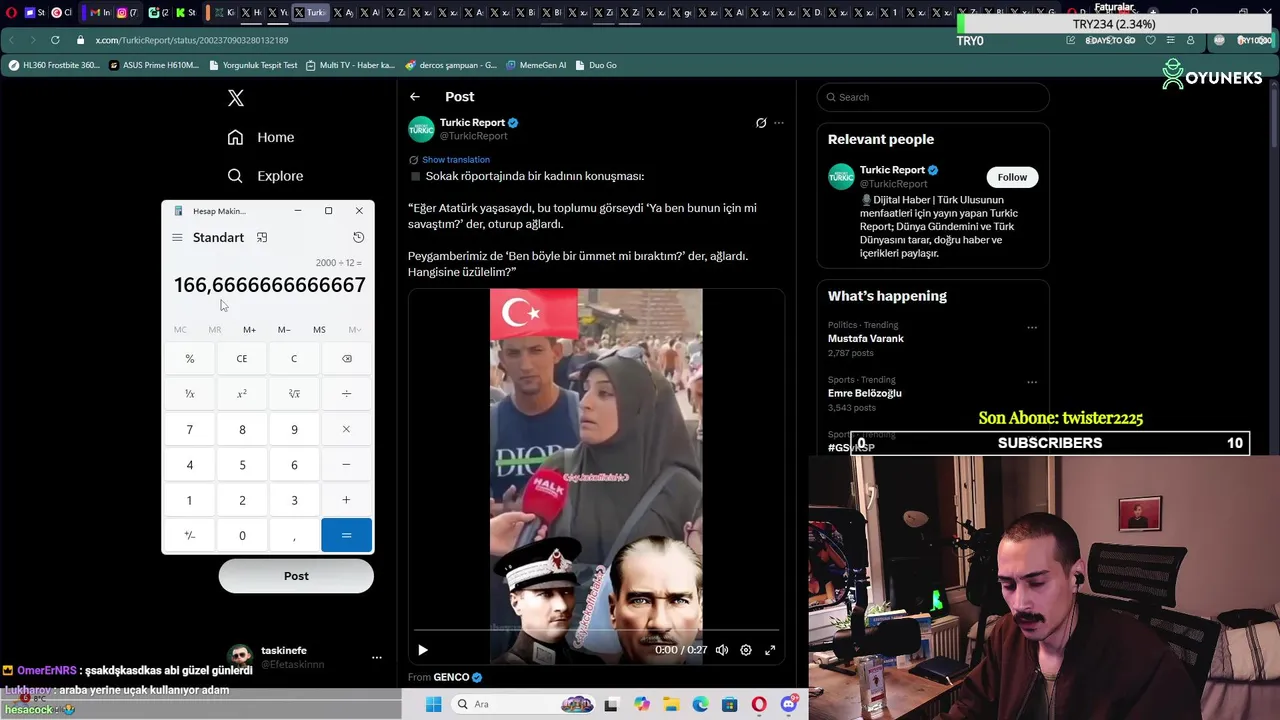Open video settings gear
The image size is (1280, 720).
tap(746, 650)
